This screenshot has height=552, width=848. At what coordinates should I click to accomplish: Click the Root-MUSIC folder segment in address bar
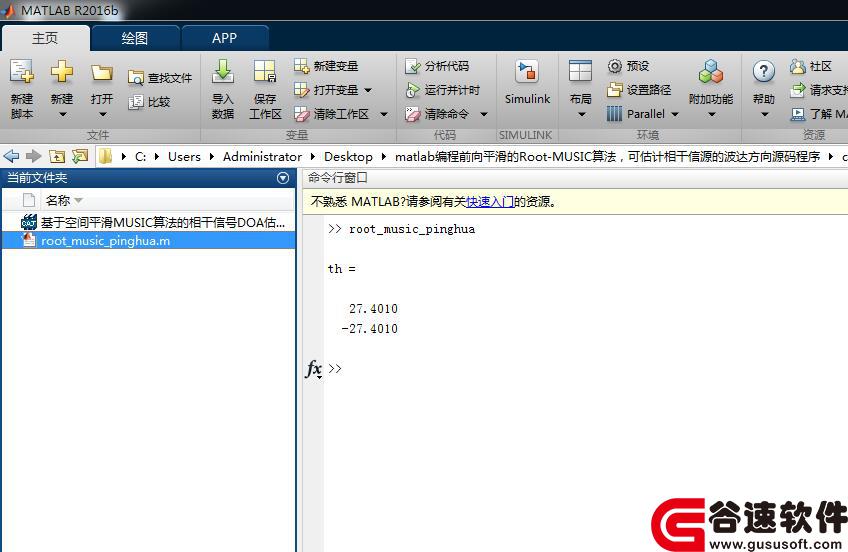click(x=607, y=157)
